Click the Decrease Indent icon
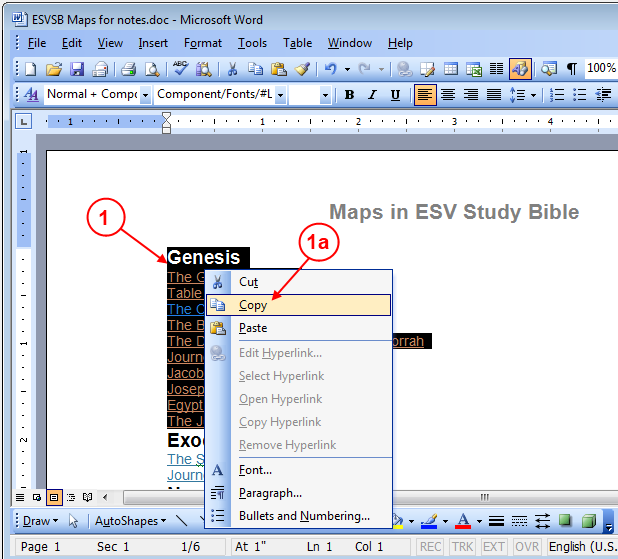 pos(603,95)
